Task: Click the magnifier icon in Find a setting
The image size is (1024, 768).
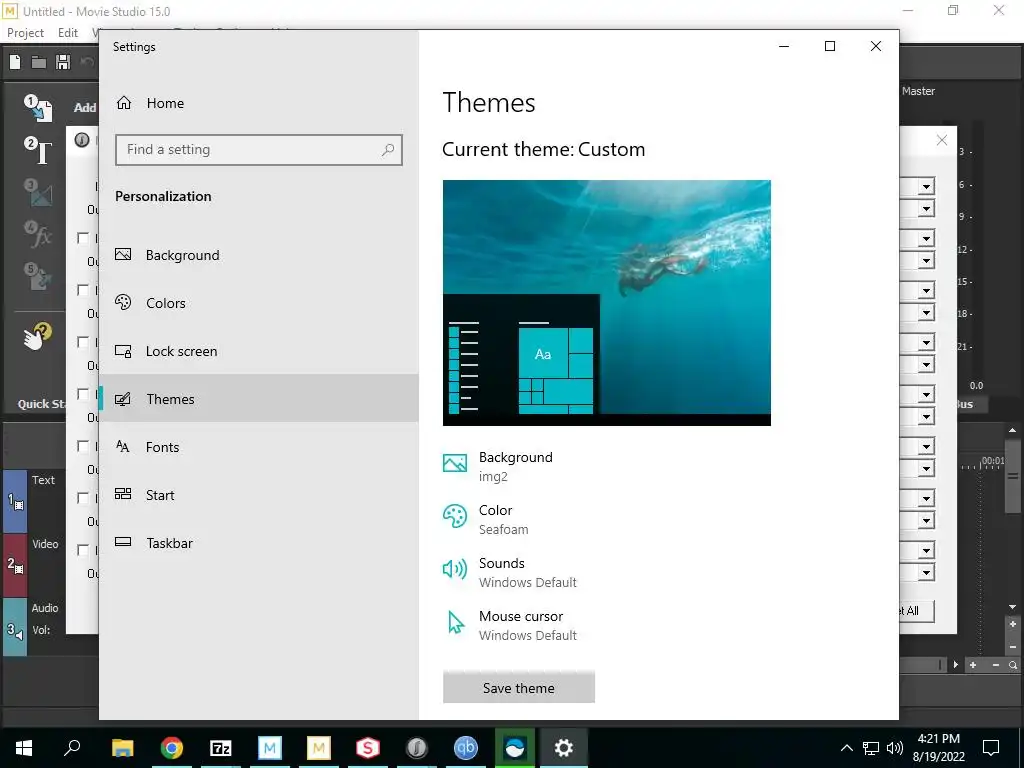Action: tap(388, 150)
